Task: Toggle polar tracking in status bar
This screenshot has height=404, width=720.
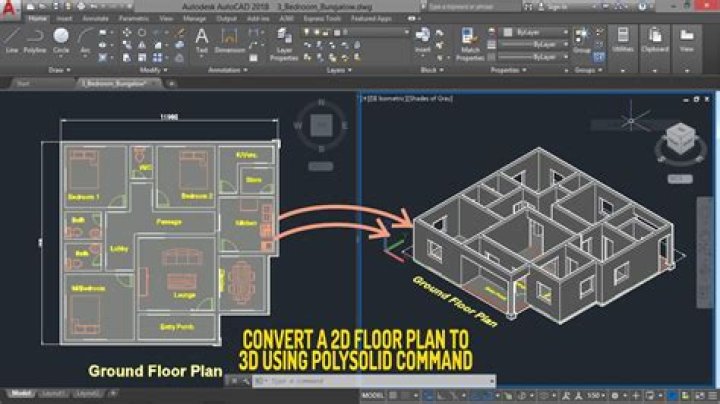Action: 452,395
